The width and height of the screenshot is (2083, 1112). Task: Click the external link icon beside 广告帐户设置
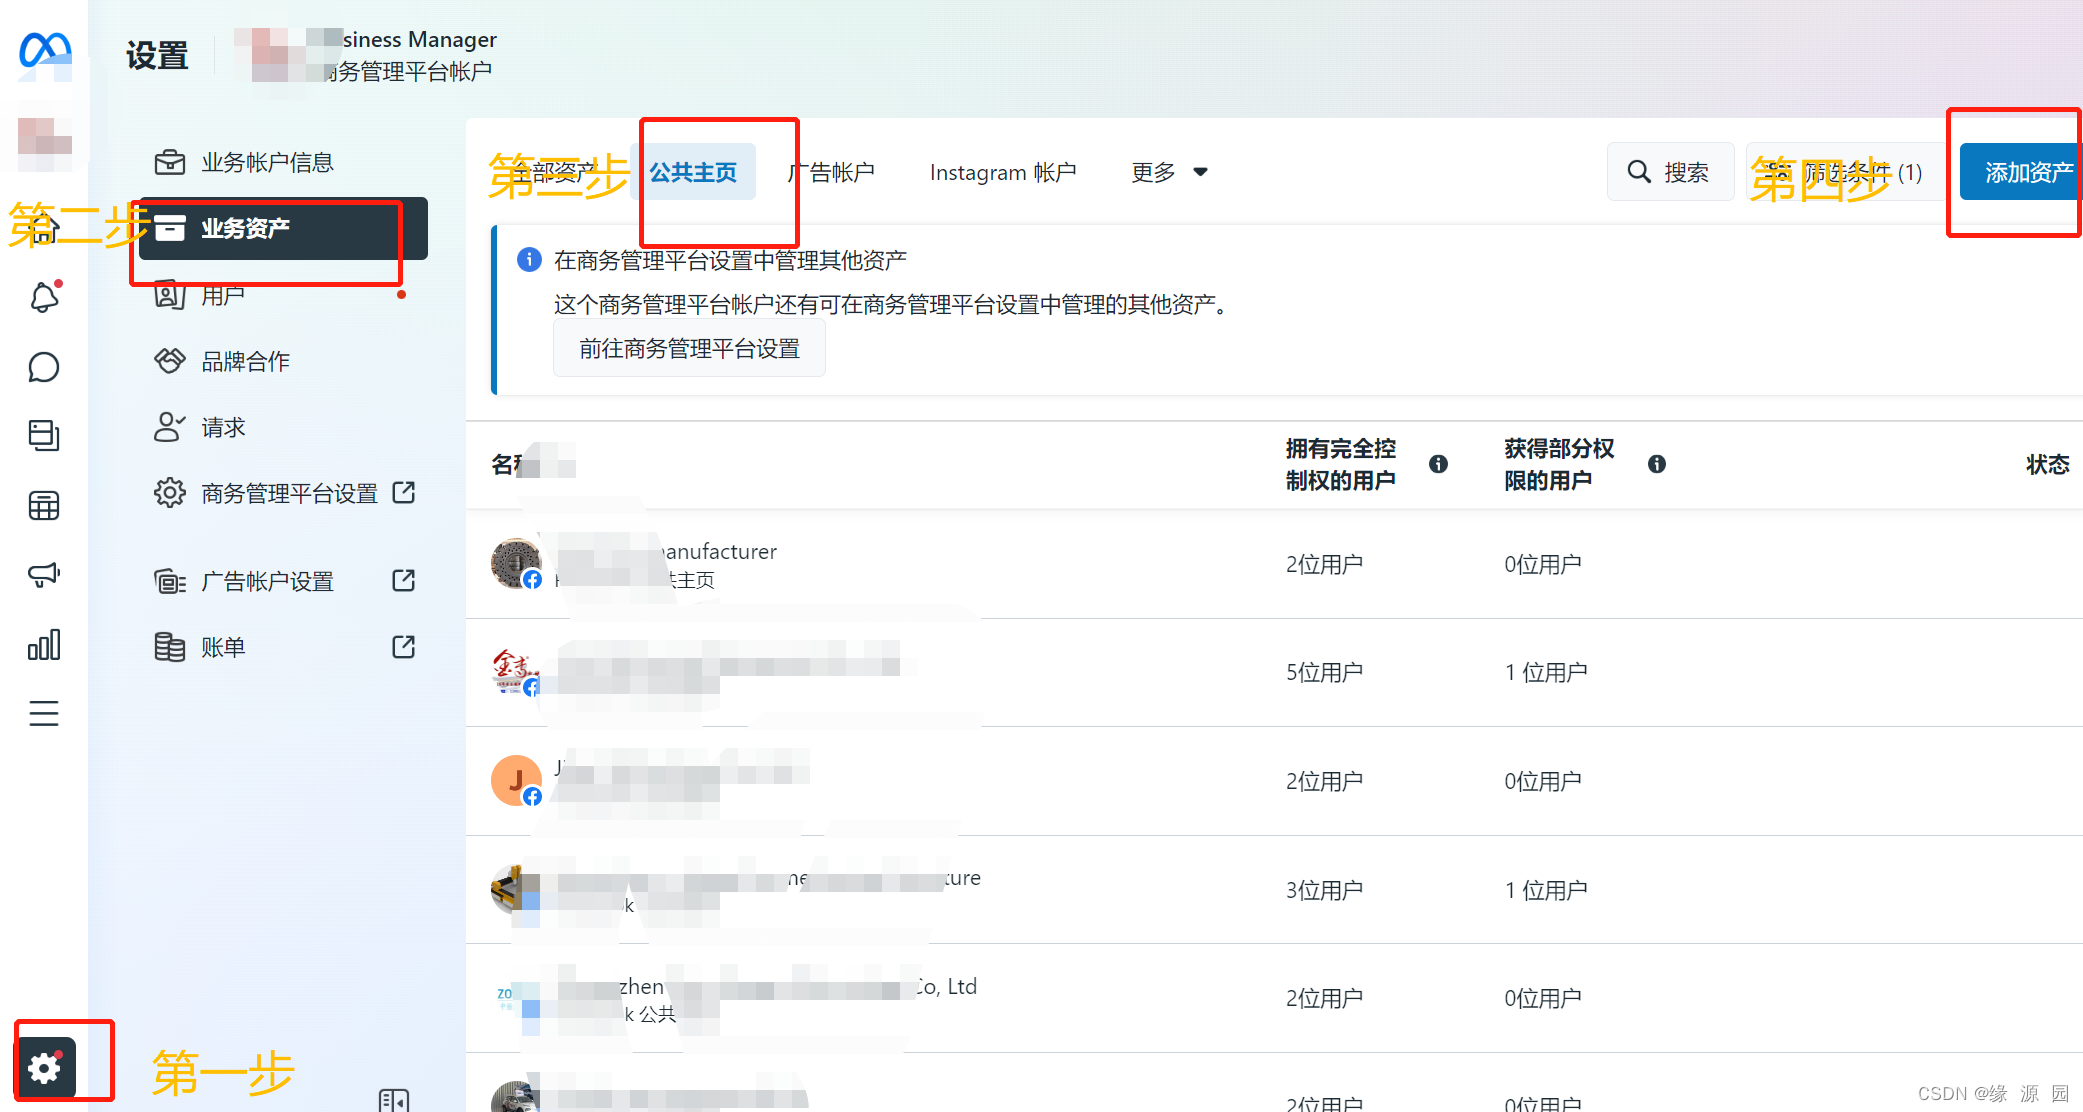(402, 580)
